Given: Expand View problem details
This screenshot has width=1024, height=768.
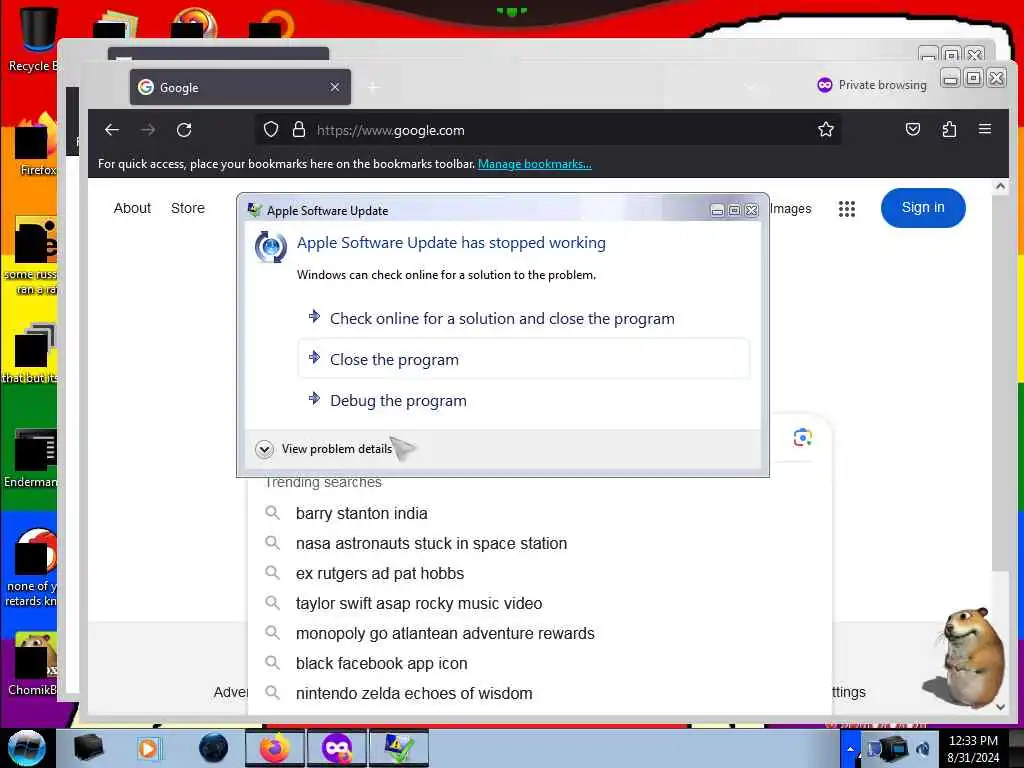Looking at the screenshot, I should [324, 449].
